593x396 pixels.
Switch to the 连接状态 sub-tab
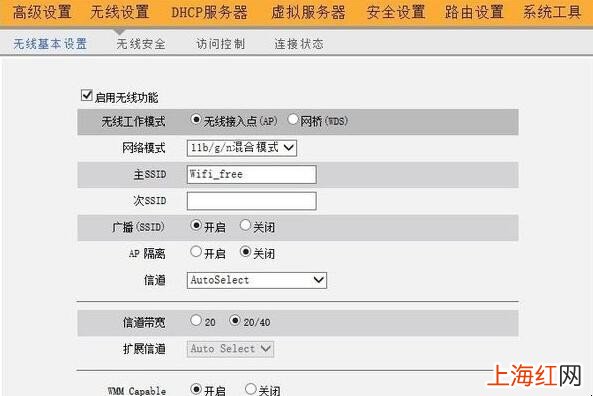click(x=299, y=44)
